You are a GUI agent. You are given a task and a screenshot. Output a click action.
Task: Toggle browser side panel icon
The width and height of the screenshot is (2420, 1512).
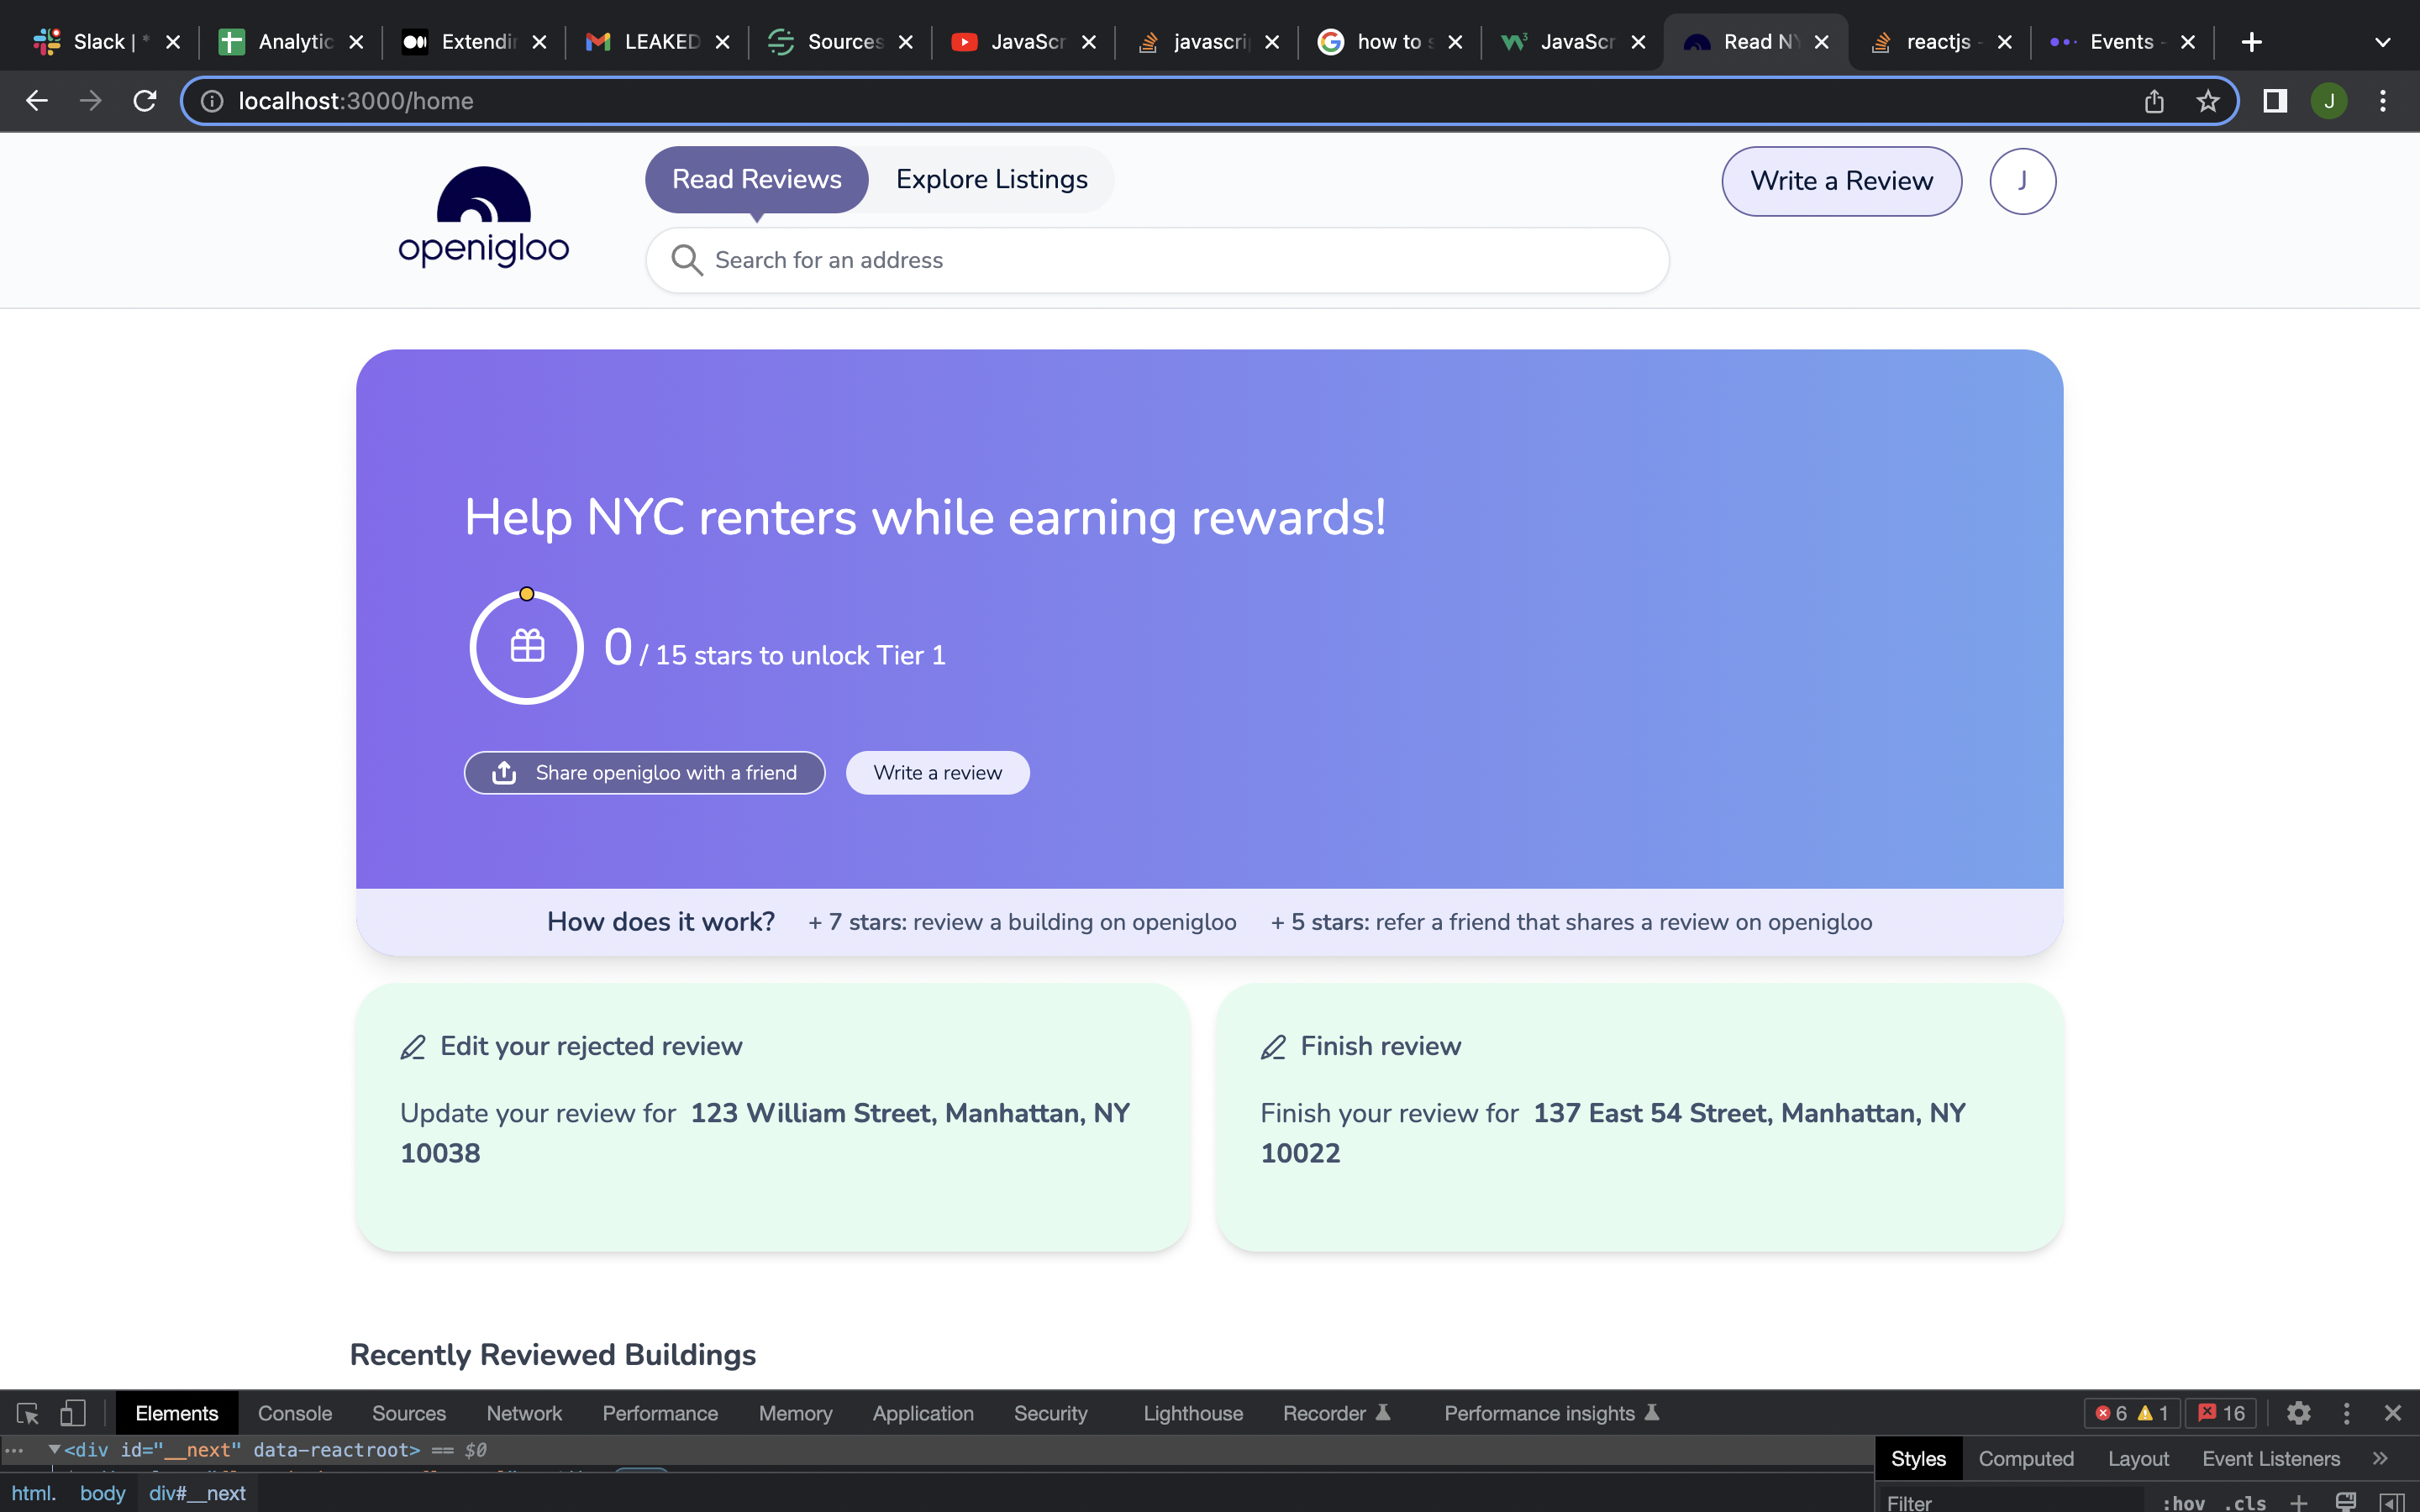pyautogui.click(x=2275, y=101)
